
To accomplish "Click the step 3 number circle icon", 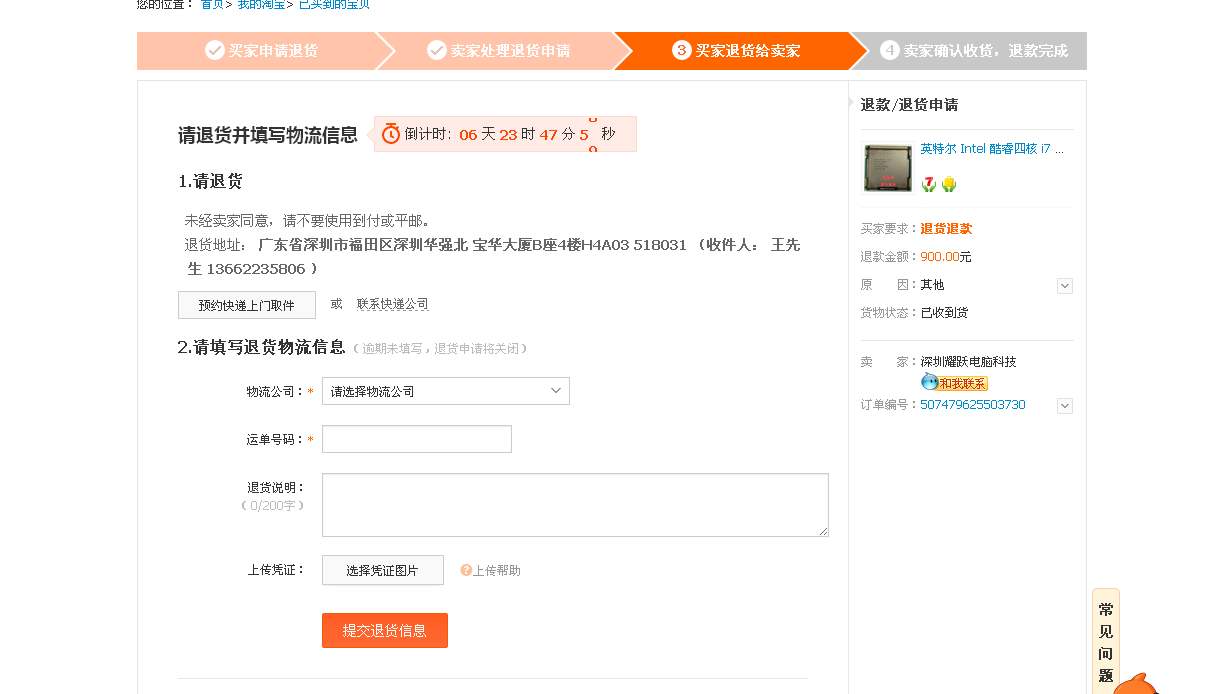I will tap(682, 50).
